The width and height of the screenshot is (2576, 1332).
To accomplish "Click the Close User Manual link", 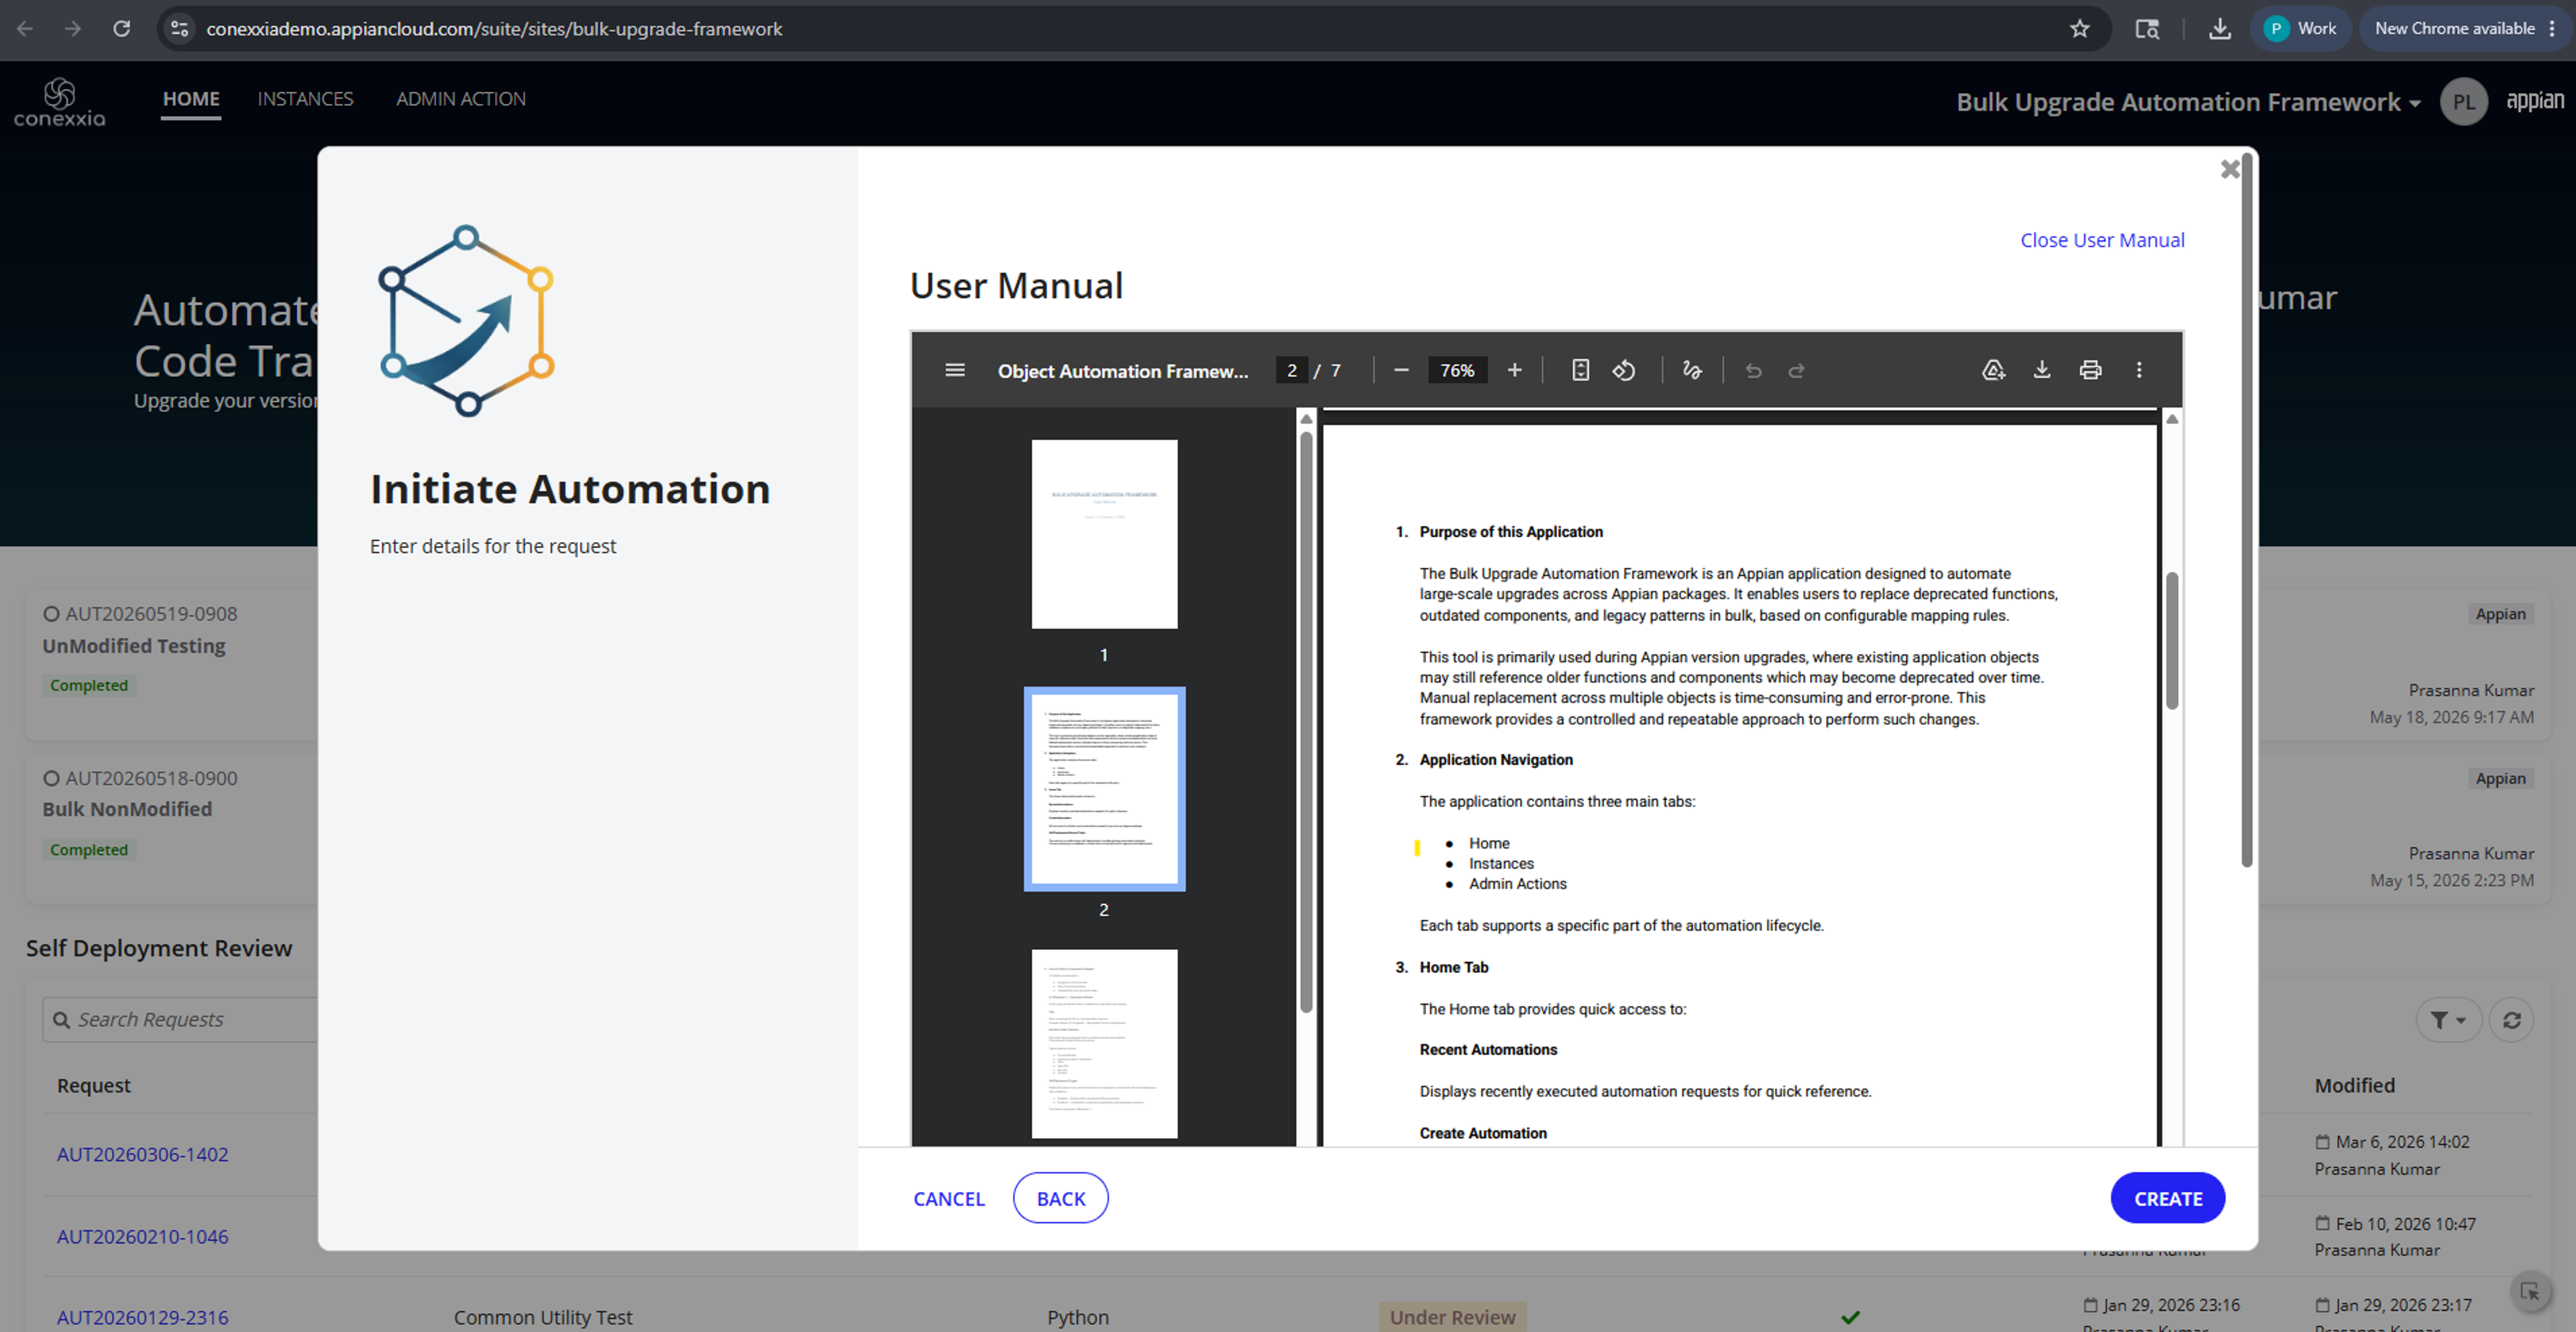I will pos(2101,240).
